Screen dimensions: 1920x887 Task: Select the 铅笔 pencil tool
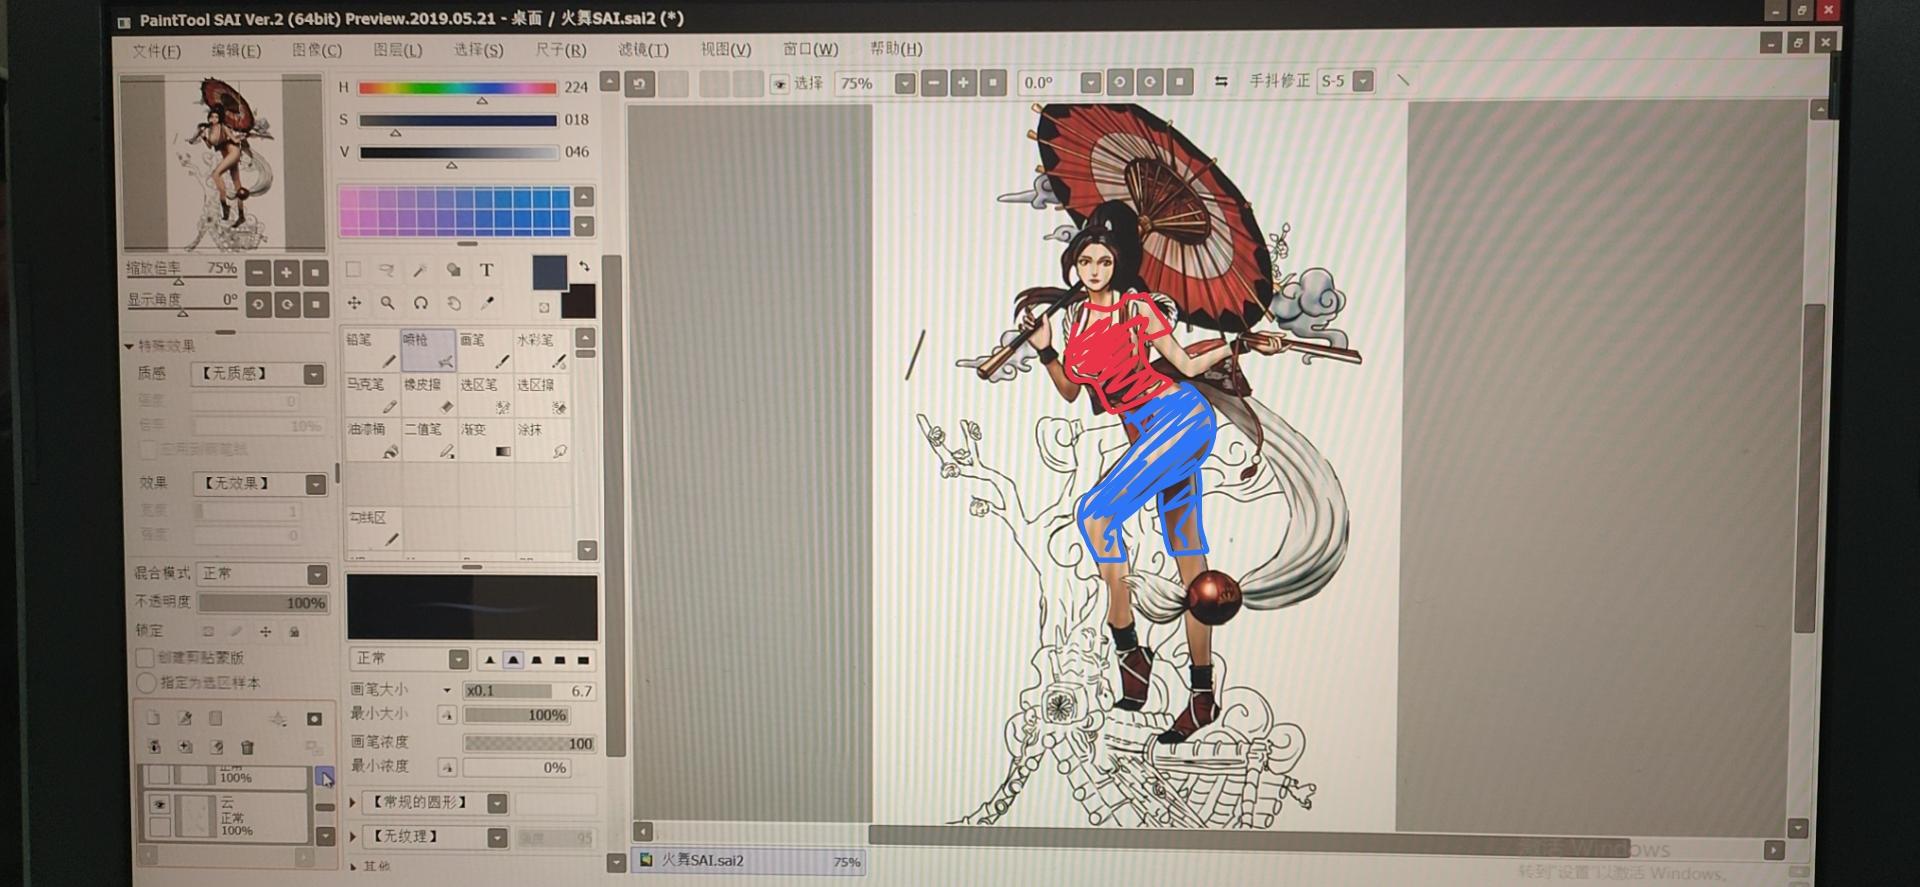click(x=372, y=351)
